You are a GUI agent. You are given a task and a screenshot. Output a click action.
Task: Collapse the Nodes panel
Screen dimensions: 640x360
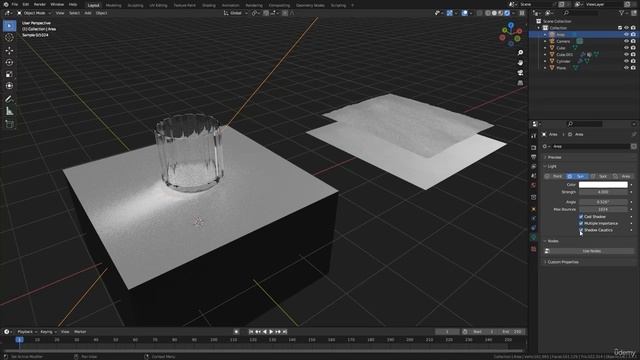point(553,241)
